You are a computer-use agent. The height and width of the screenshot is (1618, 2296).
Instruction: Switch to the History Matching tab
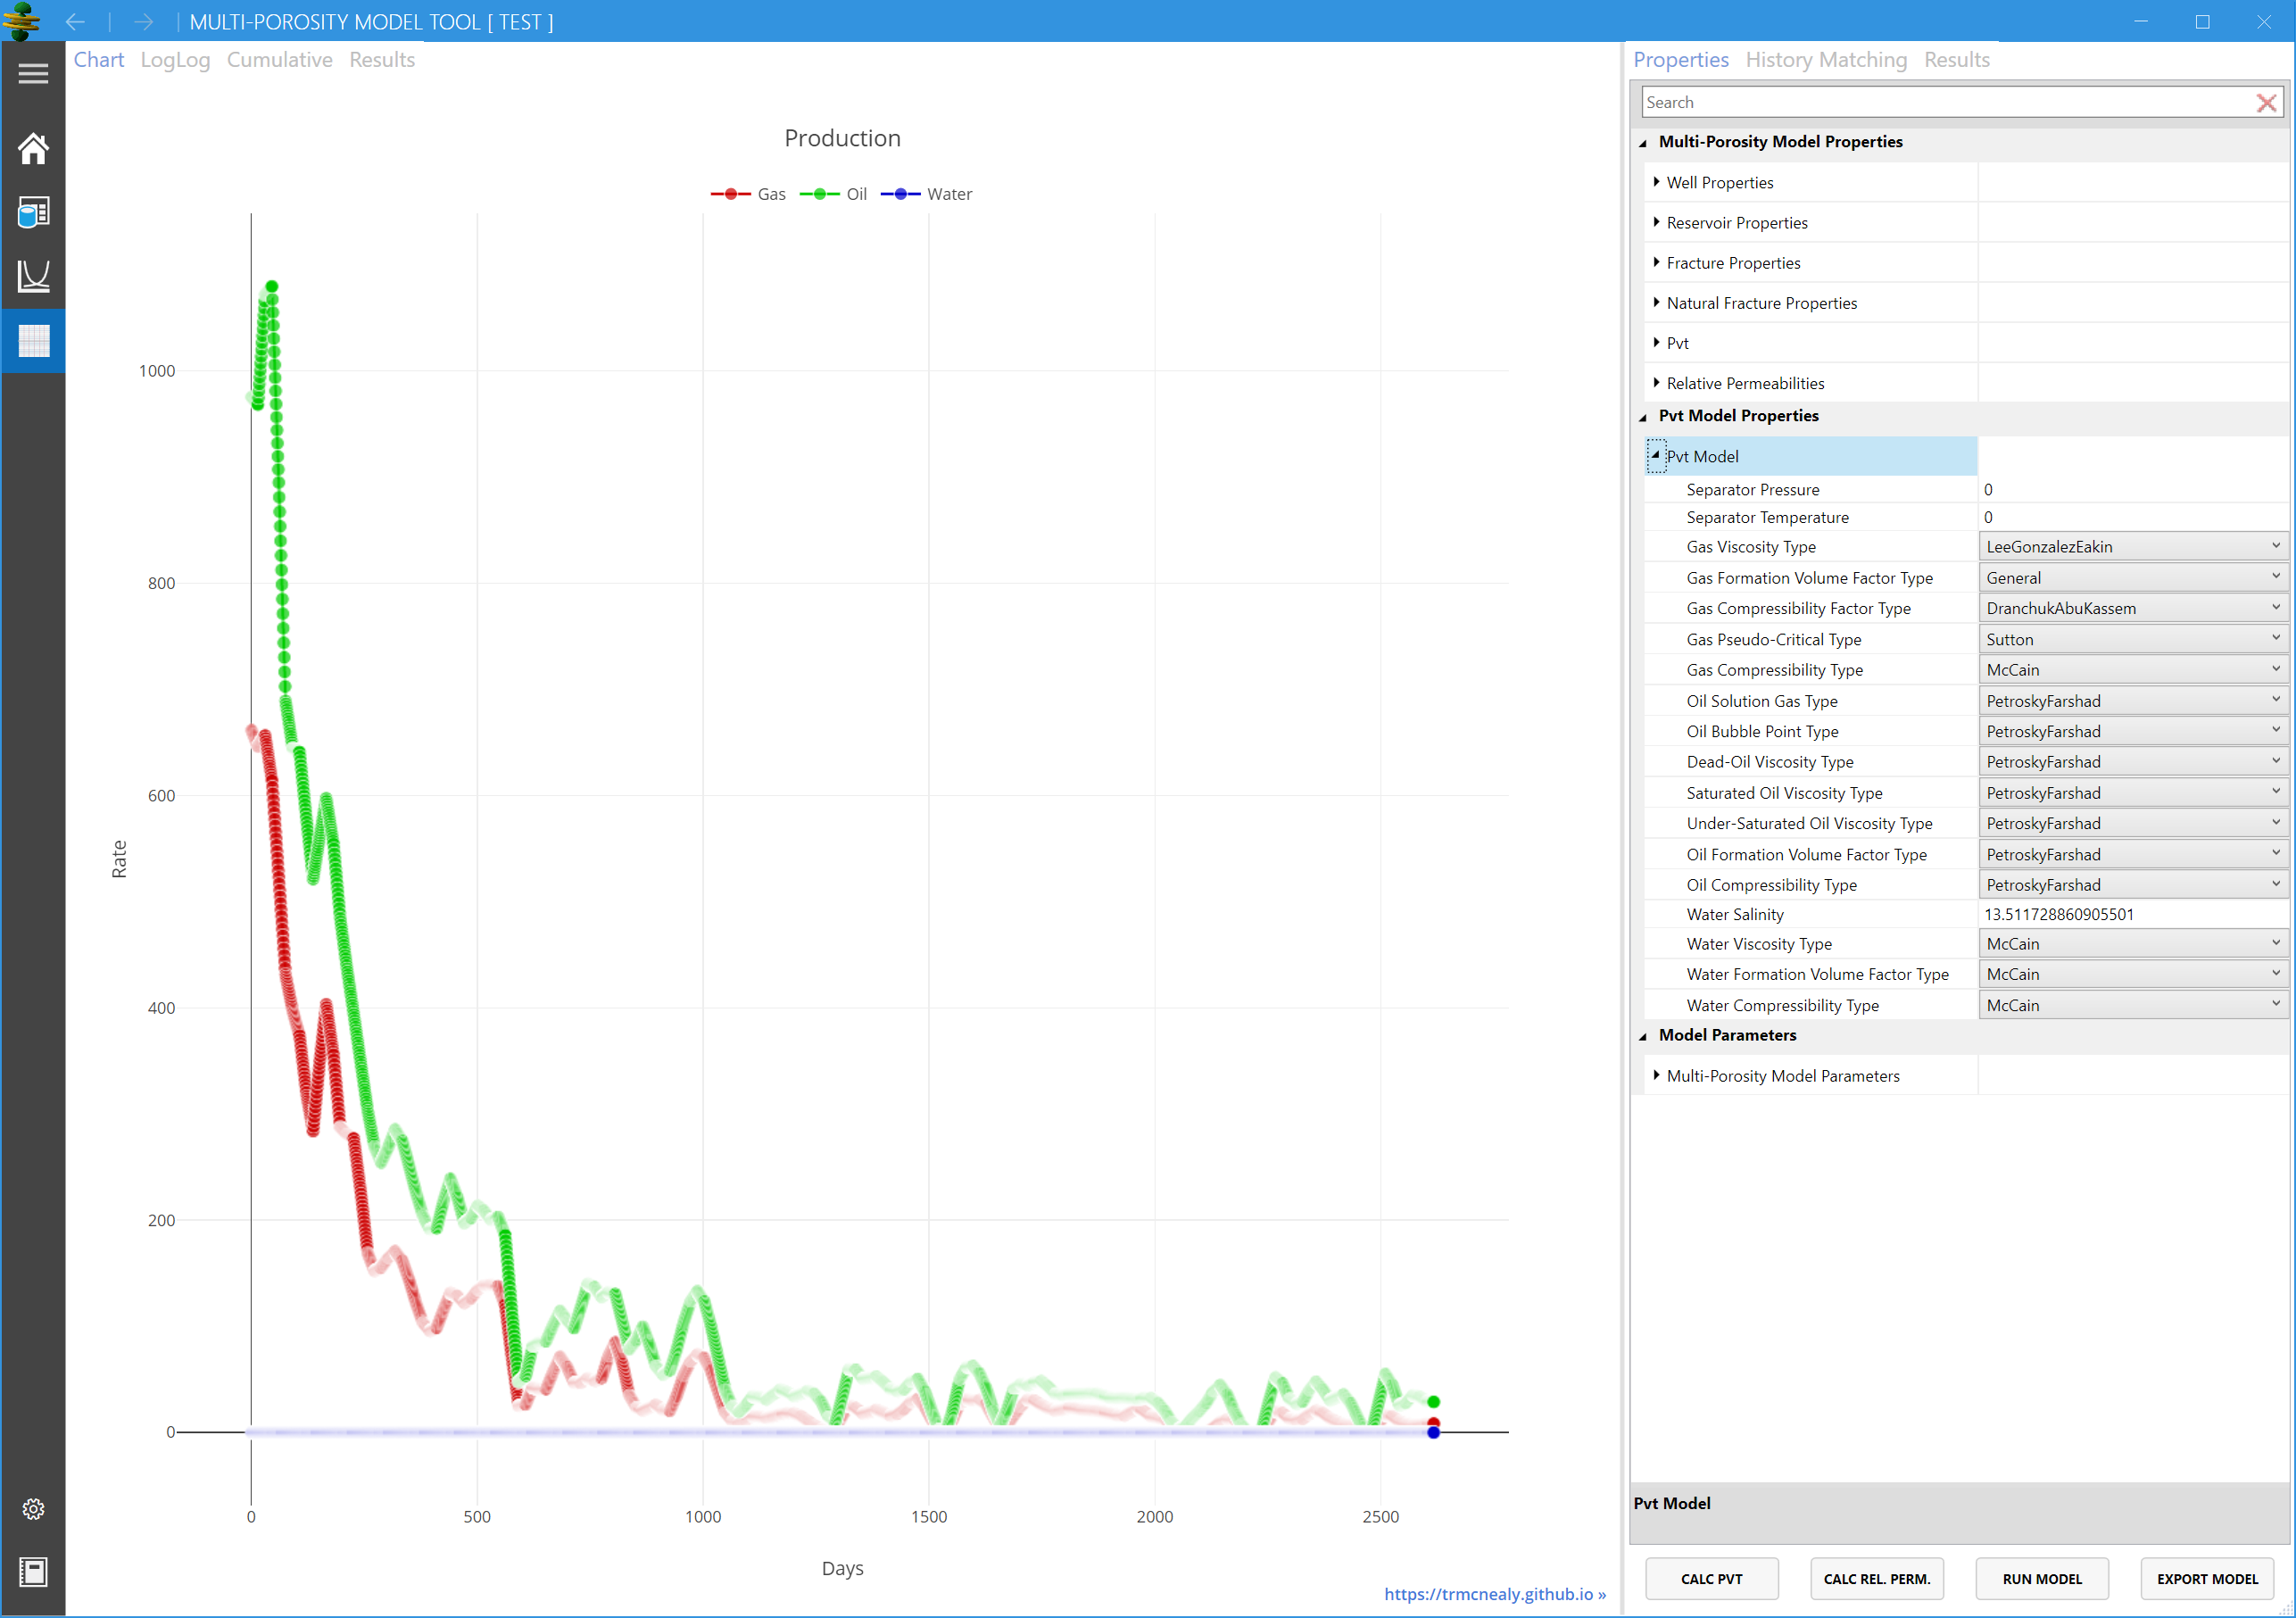tap(1825, 60)
